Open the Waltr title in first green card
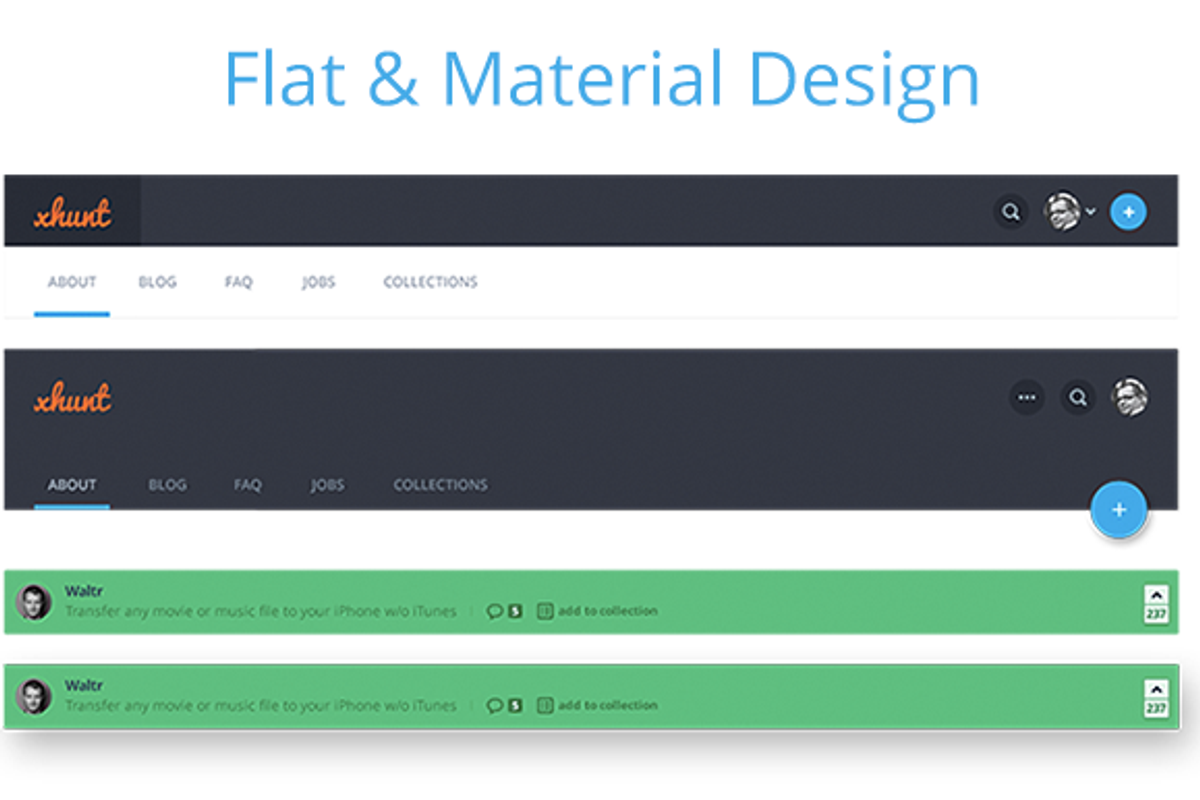Image resolution: width=1200 pixels, height=800 pixels. 84,592
